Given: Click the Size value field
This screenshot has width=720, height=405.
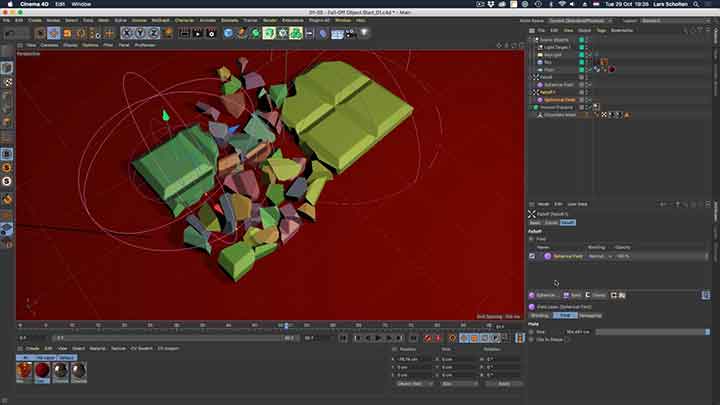Looking at the screenshot, I should click(578, 332).
